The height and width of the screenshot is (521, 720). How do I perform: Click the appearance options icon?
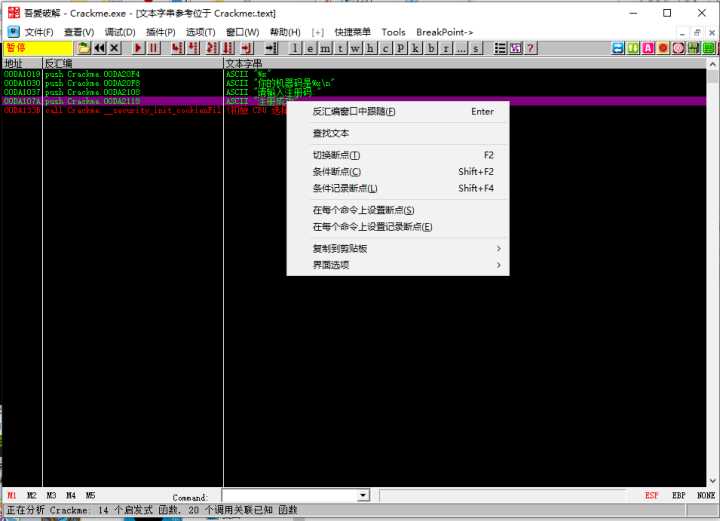point(515,48)
